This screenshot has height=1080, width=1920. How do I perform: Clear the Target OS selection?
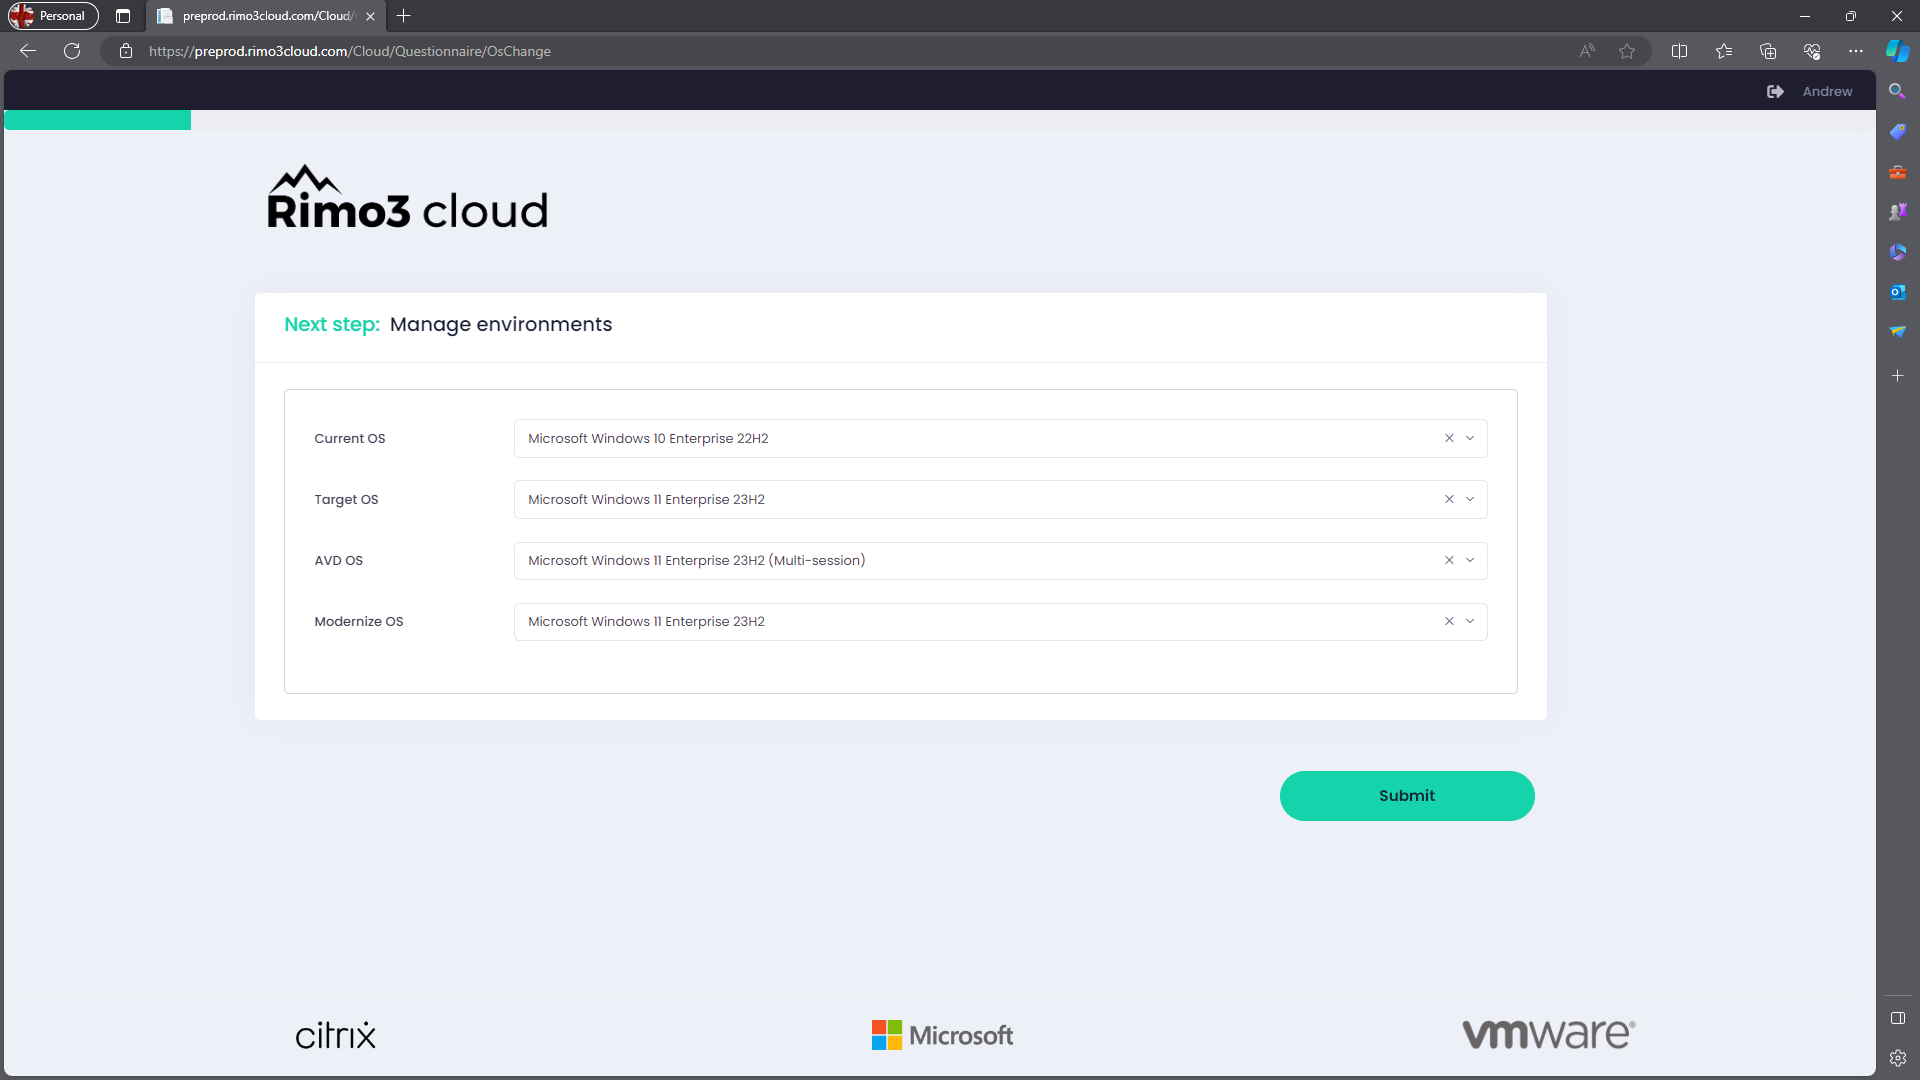[x=1449, y=499]
